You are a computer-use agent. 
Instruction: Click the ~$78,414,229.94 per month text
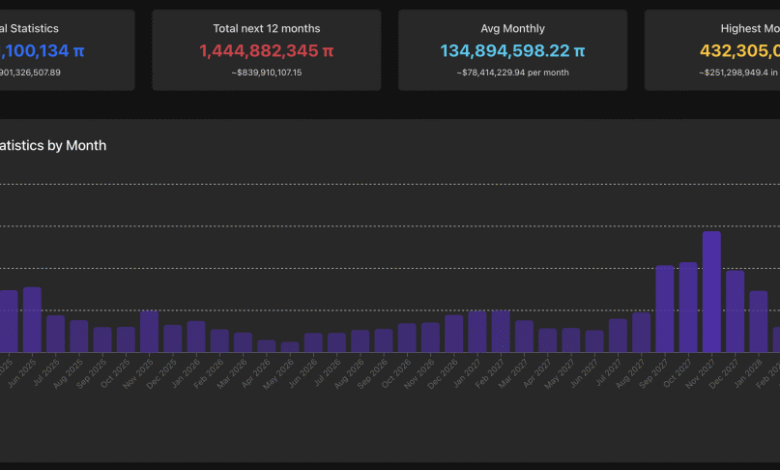pyautogui.click(x=512, y=73)
